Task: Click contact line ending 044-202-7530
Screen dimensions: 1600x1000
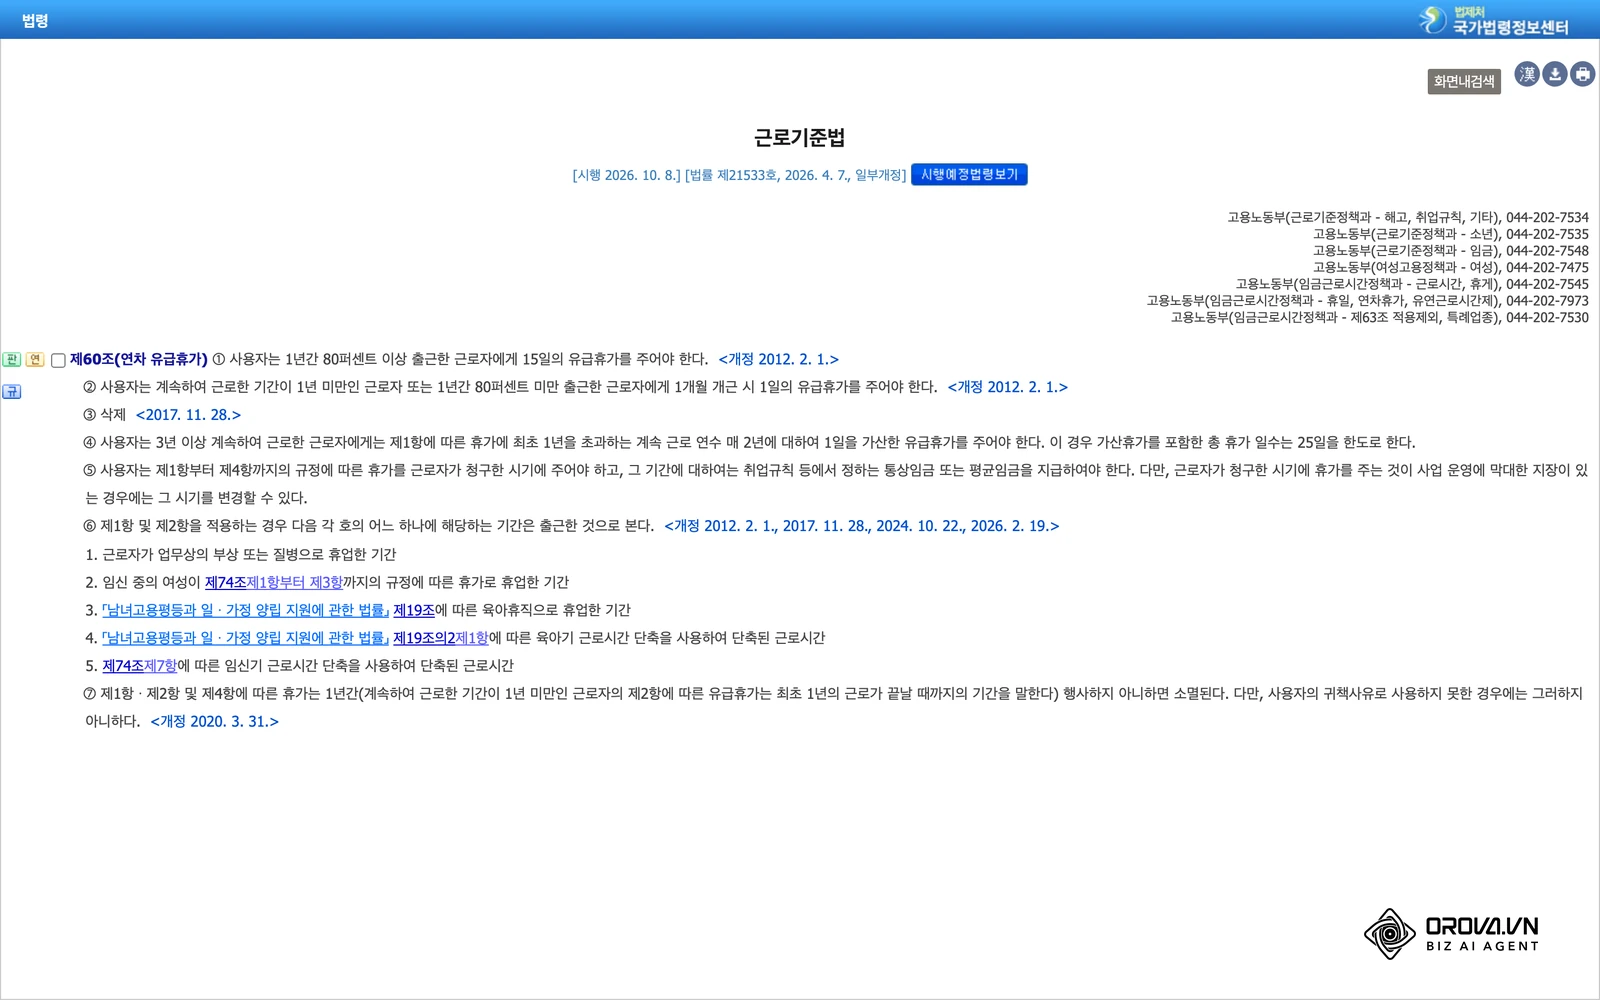Action: click(1380, 317)
